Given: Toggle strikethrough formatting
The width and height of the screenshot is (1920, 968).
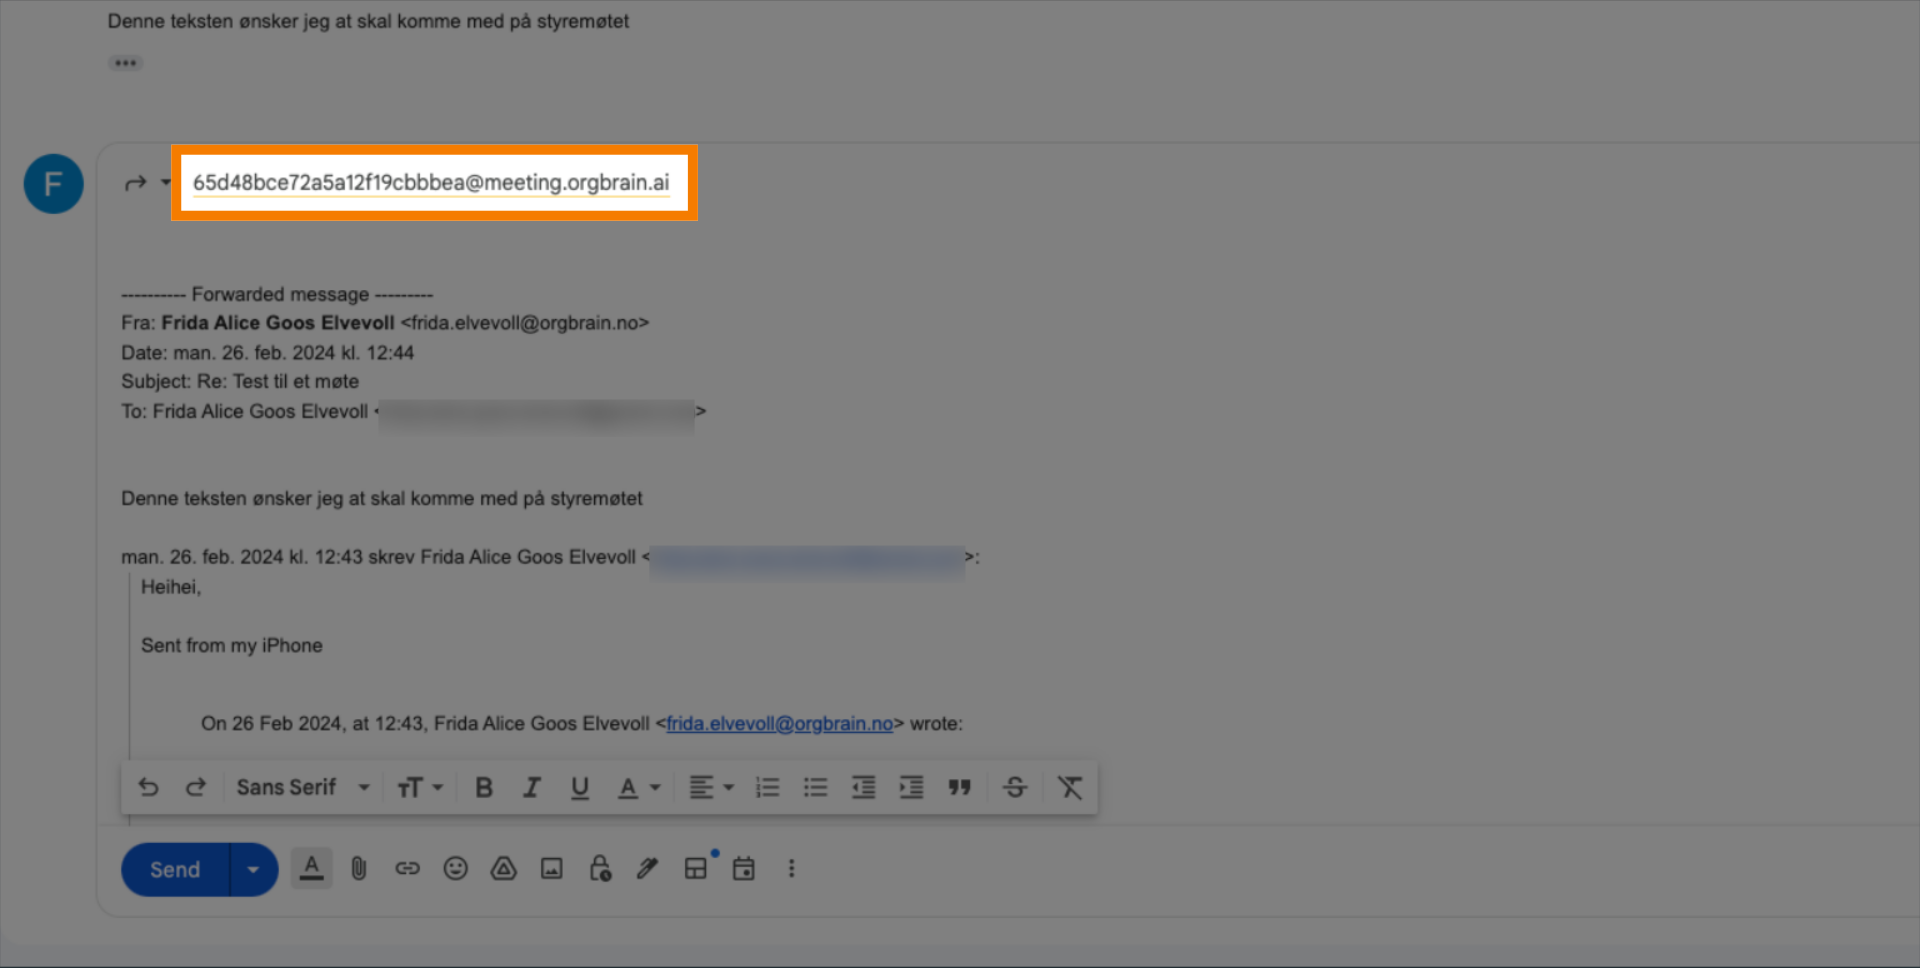Looking at the screenshot, I should click(x=1015, y=788).
